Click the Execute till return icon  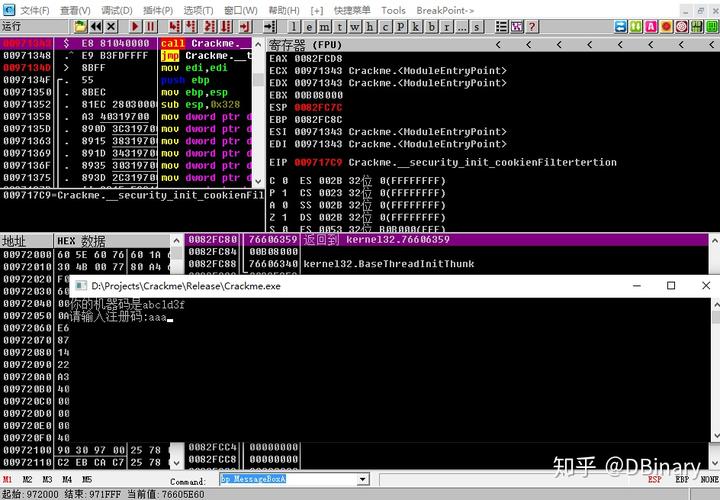(245, 27)
